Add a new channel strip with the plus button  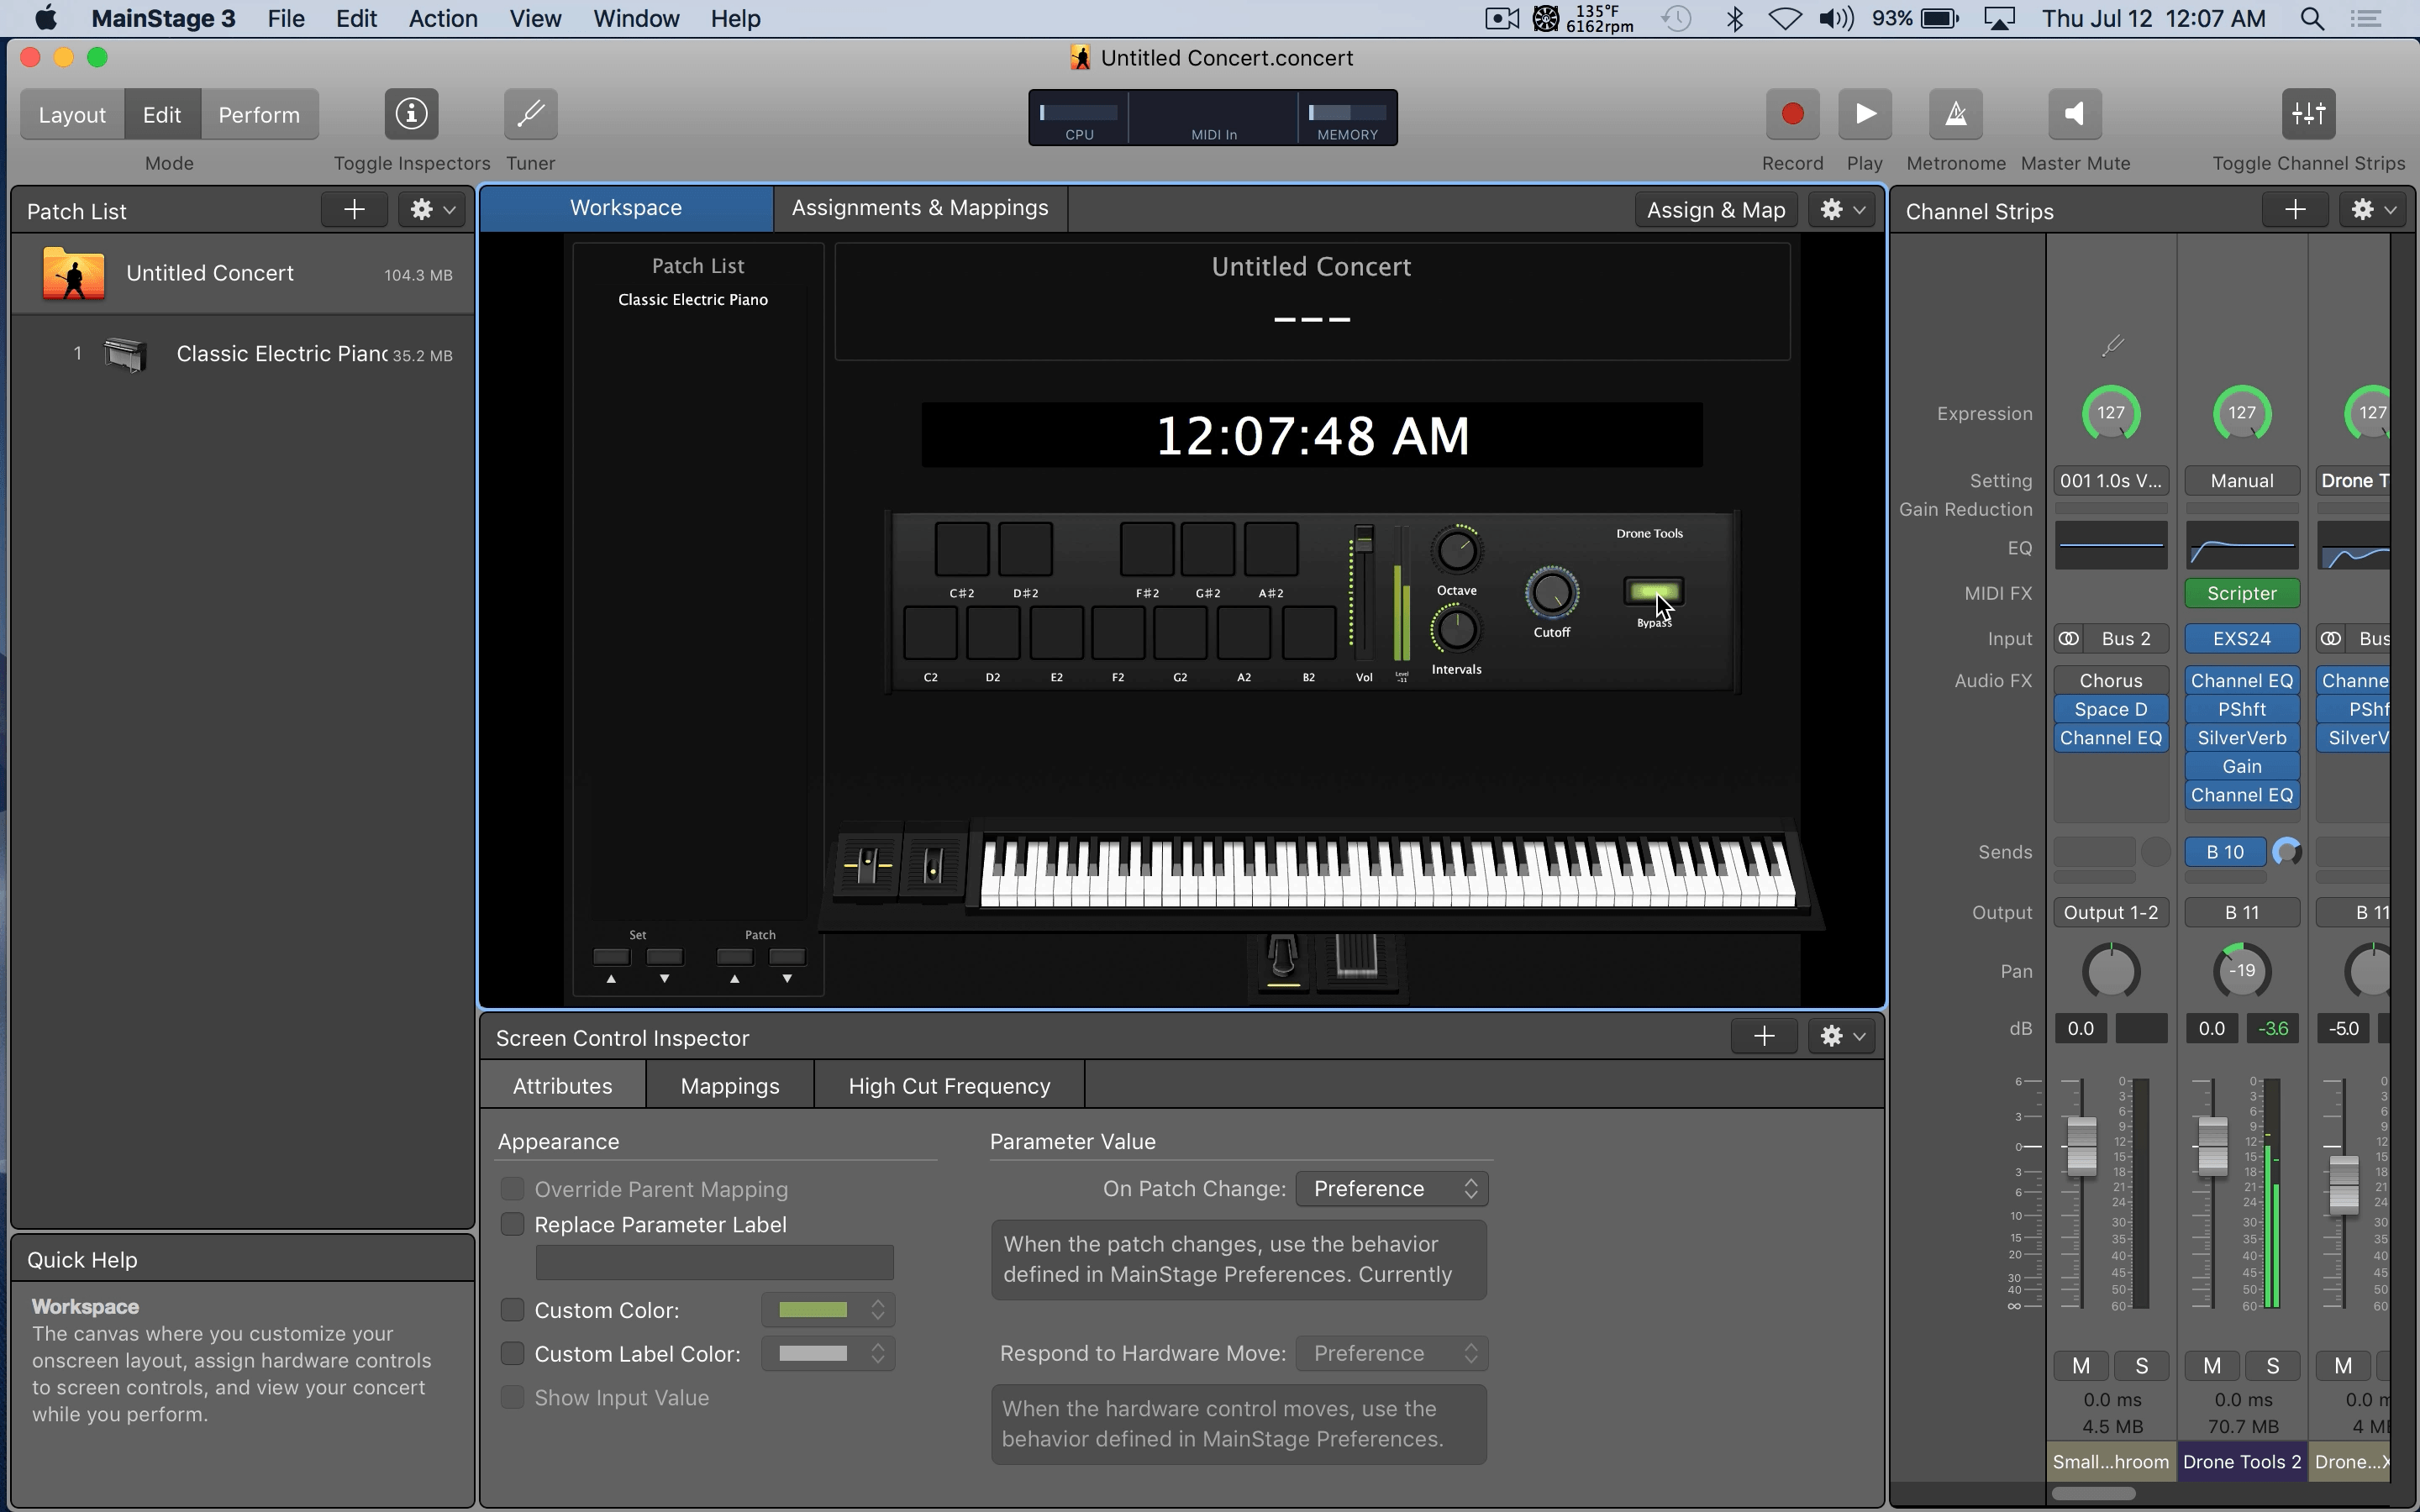pyautogui.click(x=2295, y=210)
